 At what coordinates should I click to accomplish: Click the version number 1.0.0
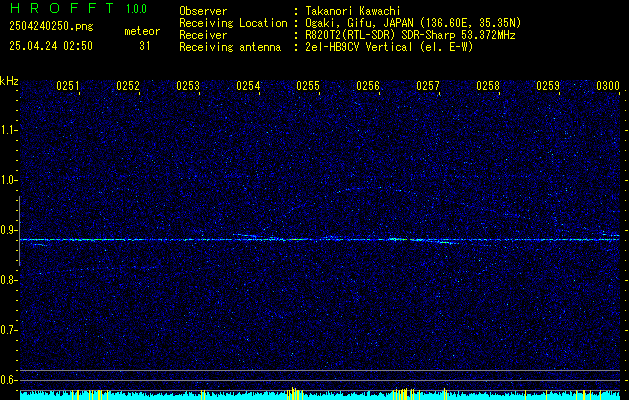pos(136,9)
